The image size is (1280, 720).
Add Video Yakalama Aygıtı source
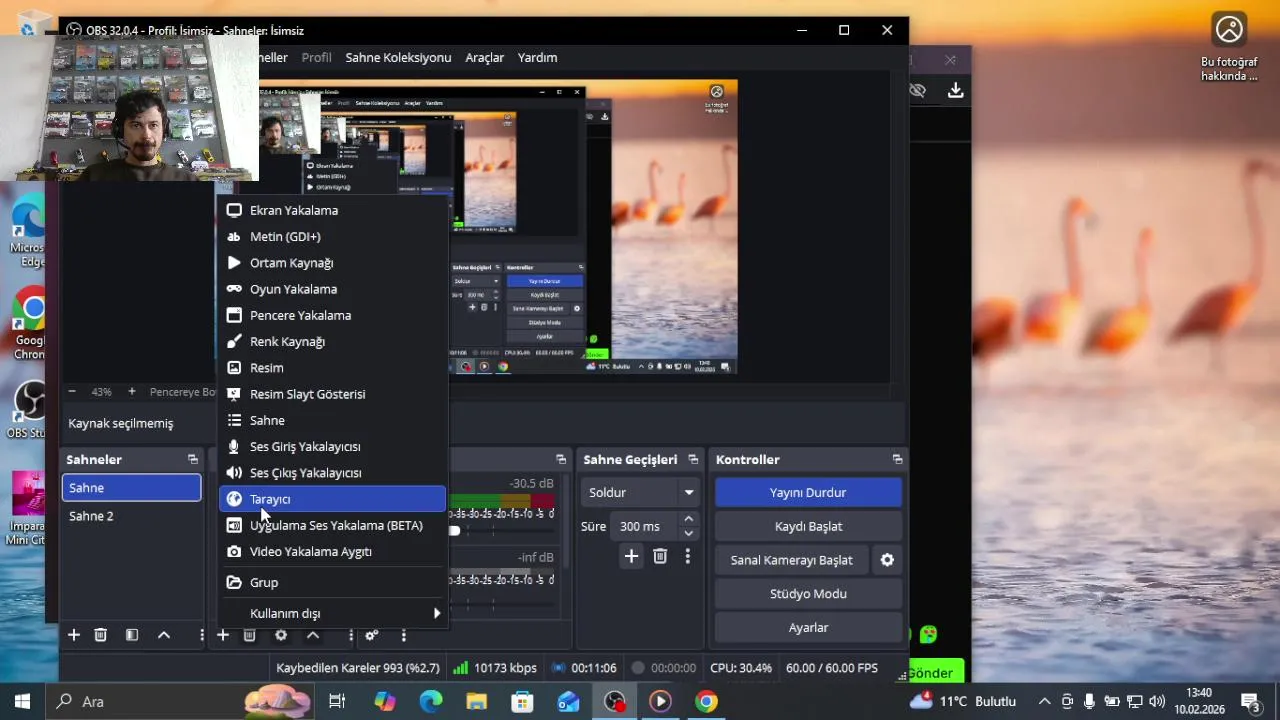(x=333, y=551)
